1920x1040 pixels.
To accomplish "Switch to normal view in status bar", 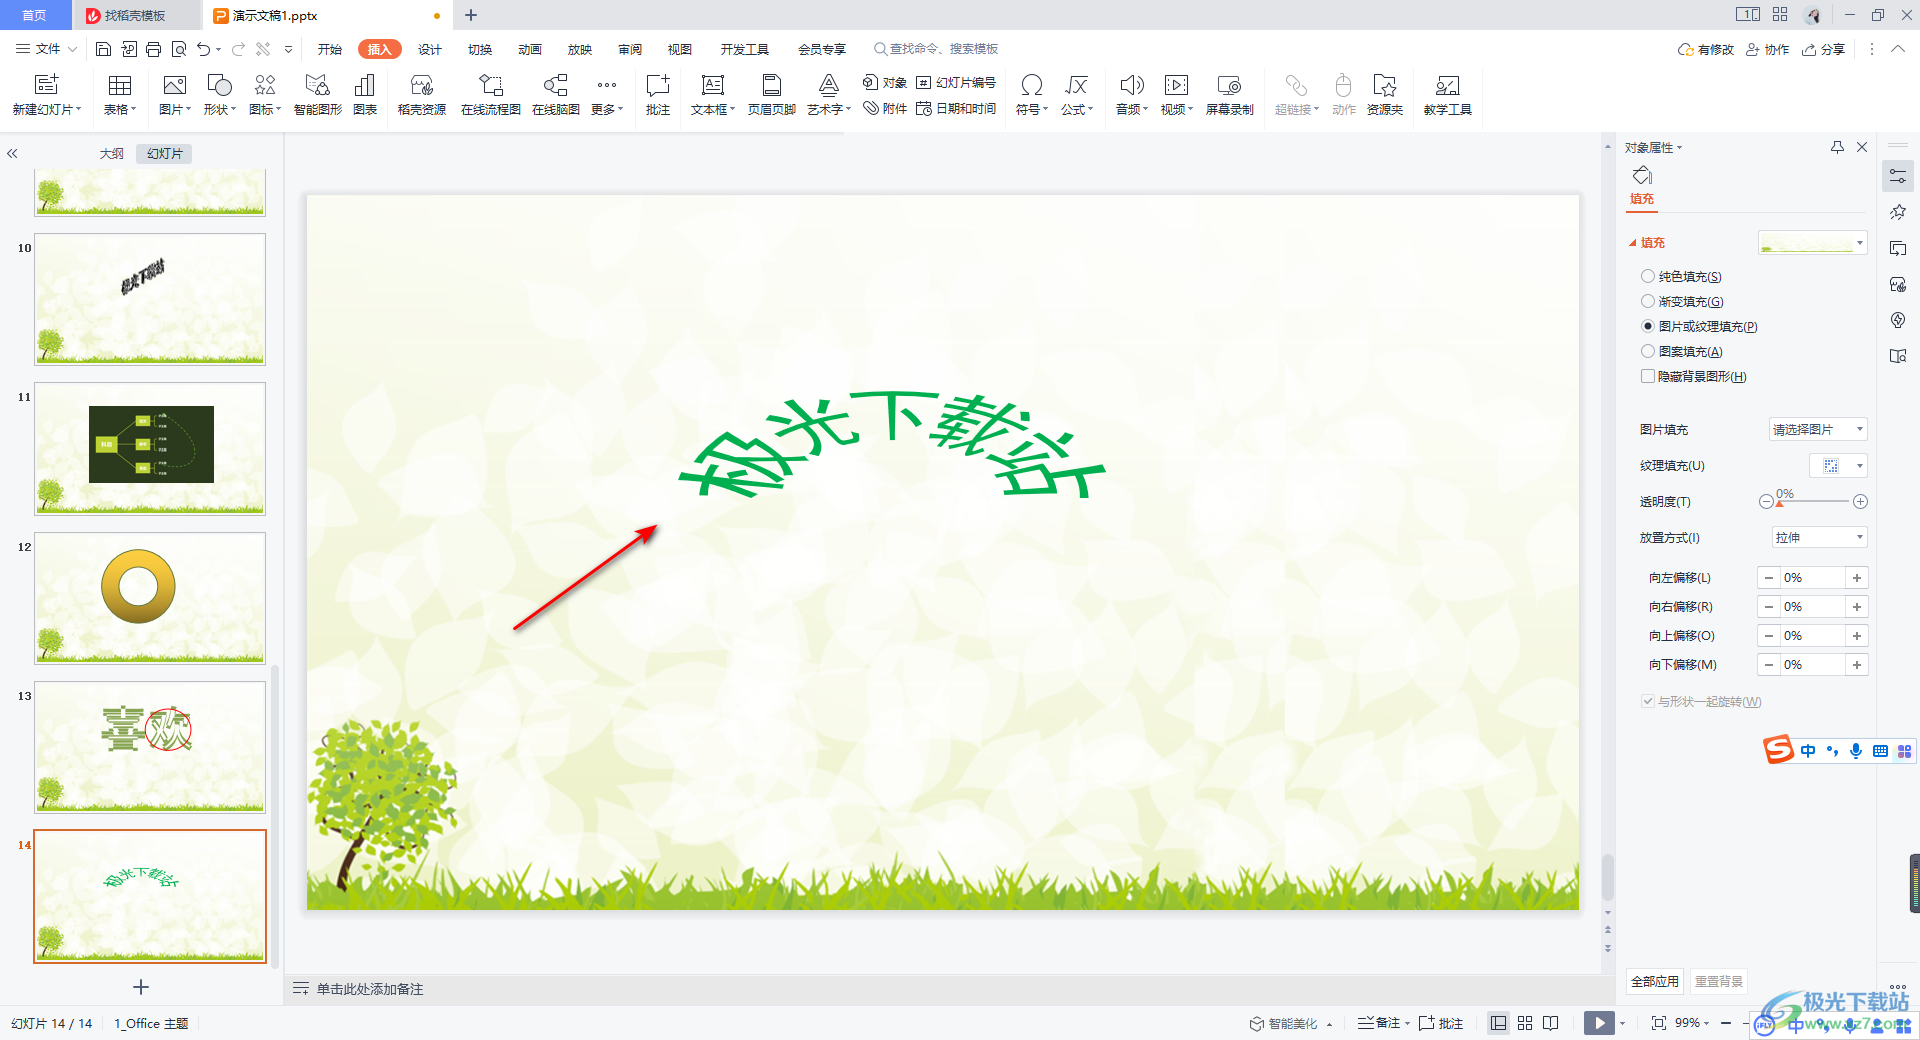I will (1498, 1023).
